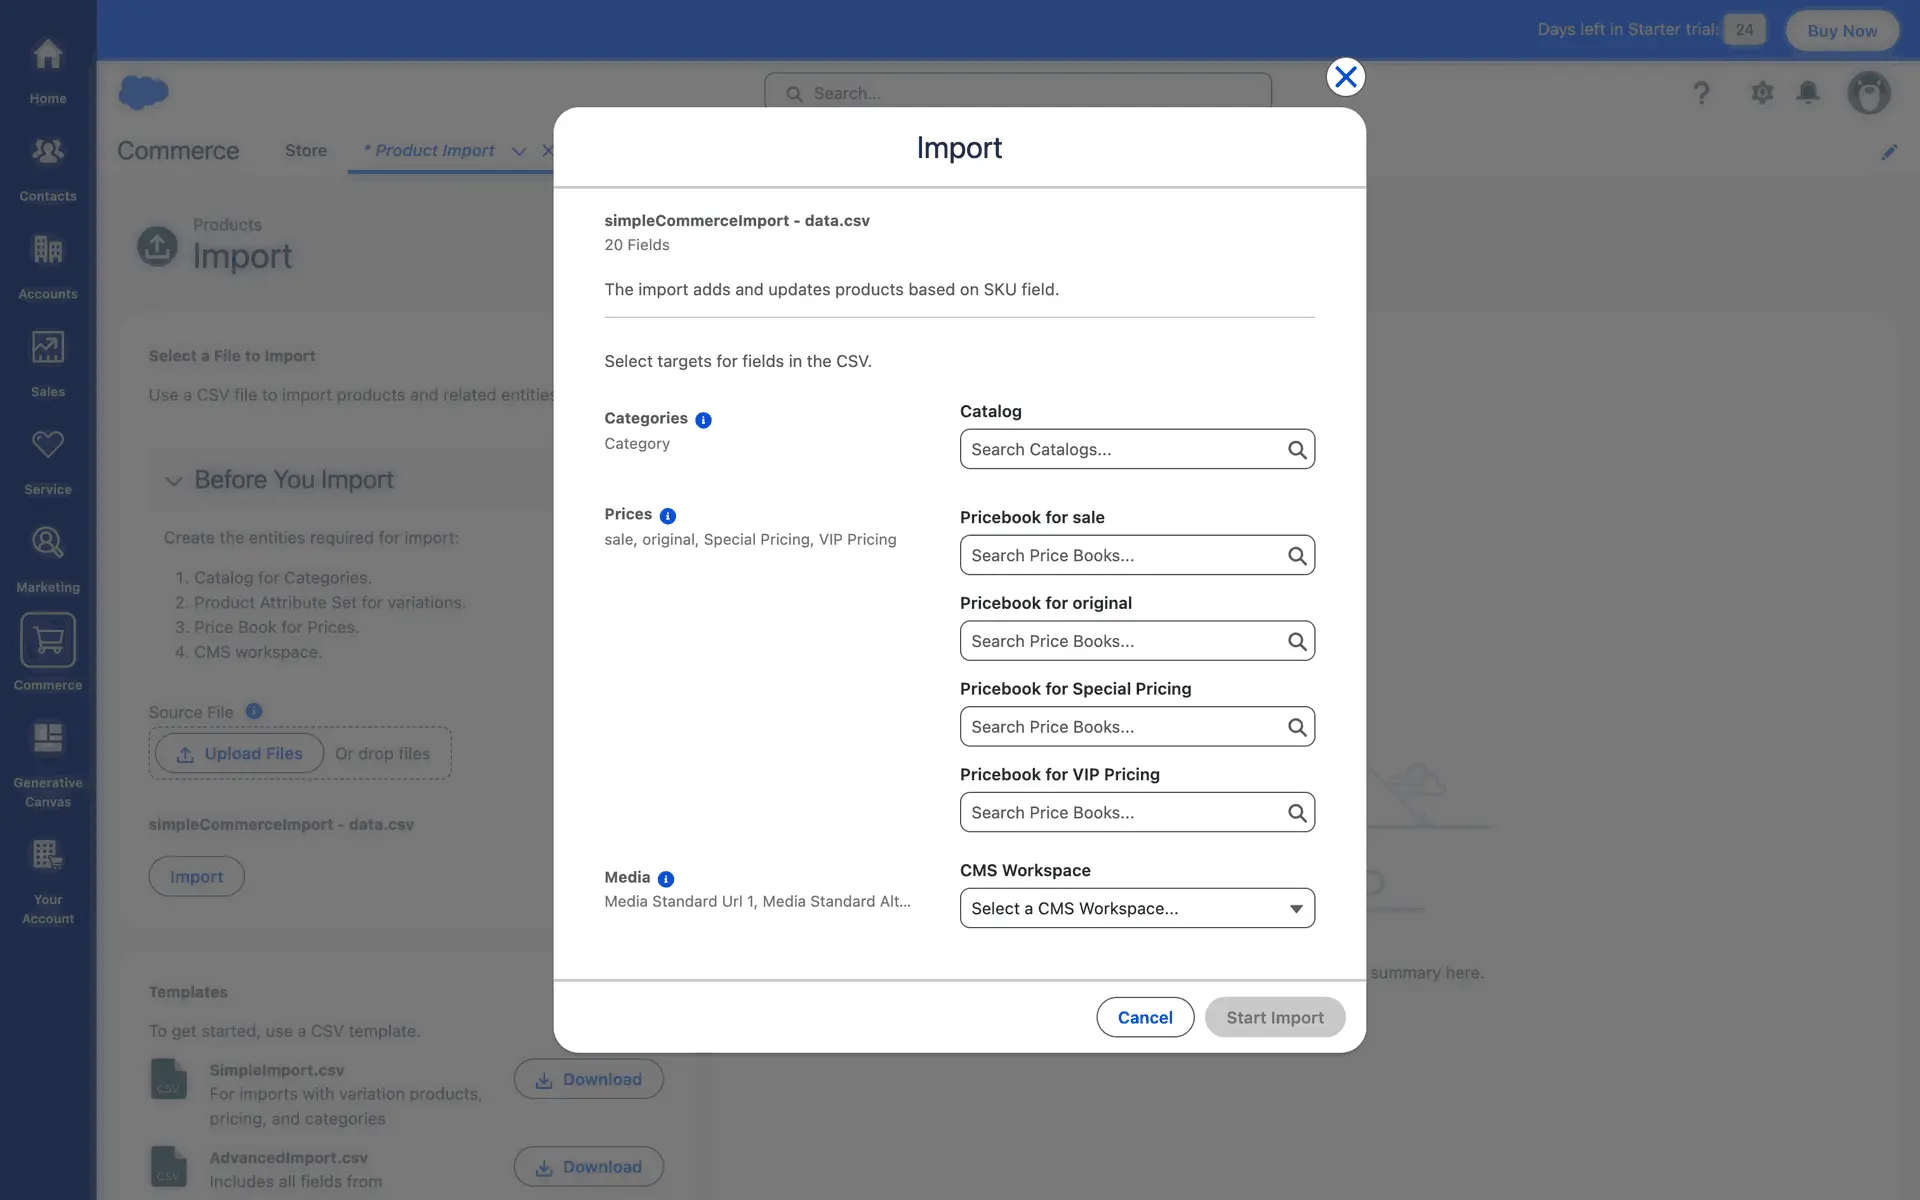Image resolution: width=1920 pixels, height=1200 pixels.
Task: Click the Categories info icon
Action: coord(703,420)
